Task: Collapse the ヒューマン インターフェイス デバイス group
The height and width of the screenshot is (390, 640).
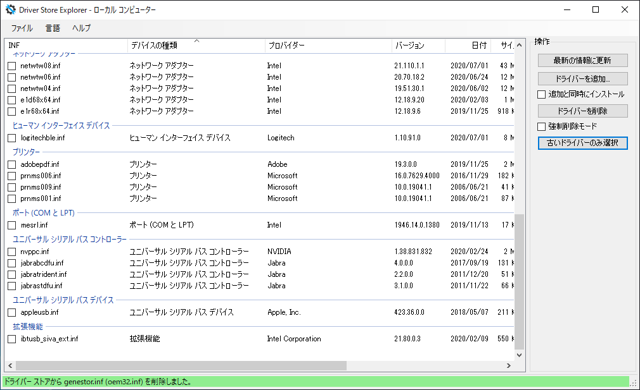Action: [x=61, y=126]
